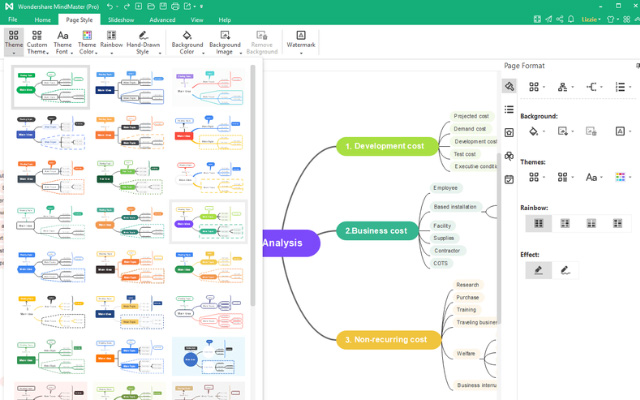The width and height of the screenshot is (640, 400).
Task: Select fourth Rainbow option in panel
Action: [618, 223]
